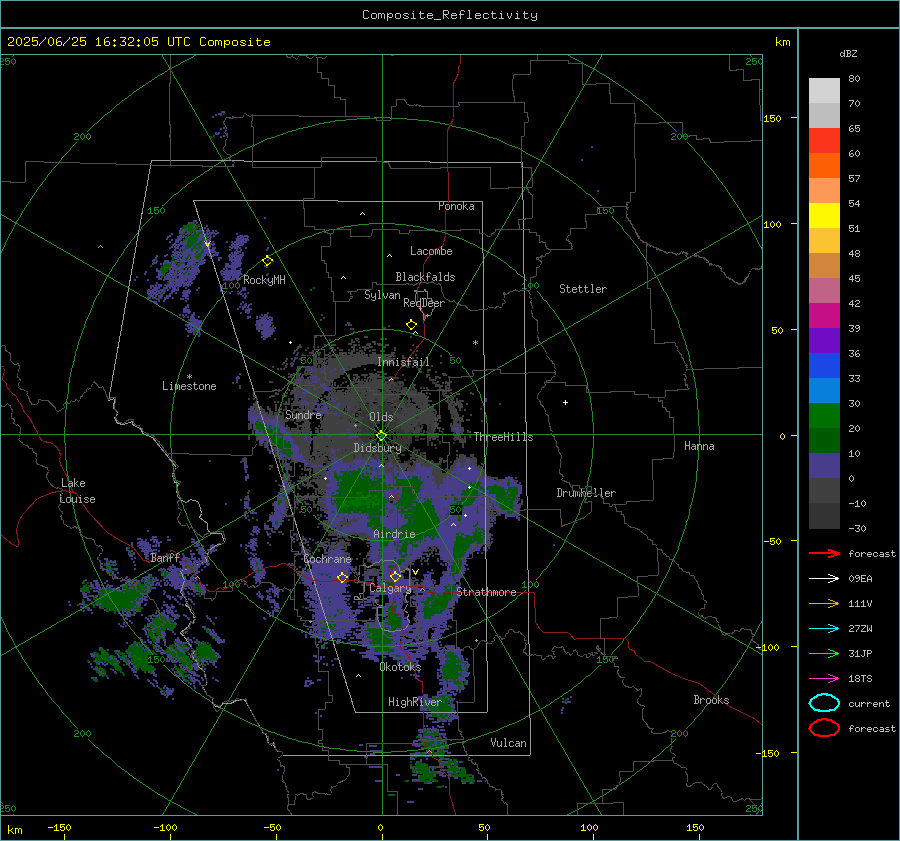The width and height of the screenshot is (900, 841).
Task: Click the Brooks city label
Action: 711,700
